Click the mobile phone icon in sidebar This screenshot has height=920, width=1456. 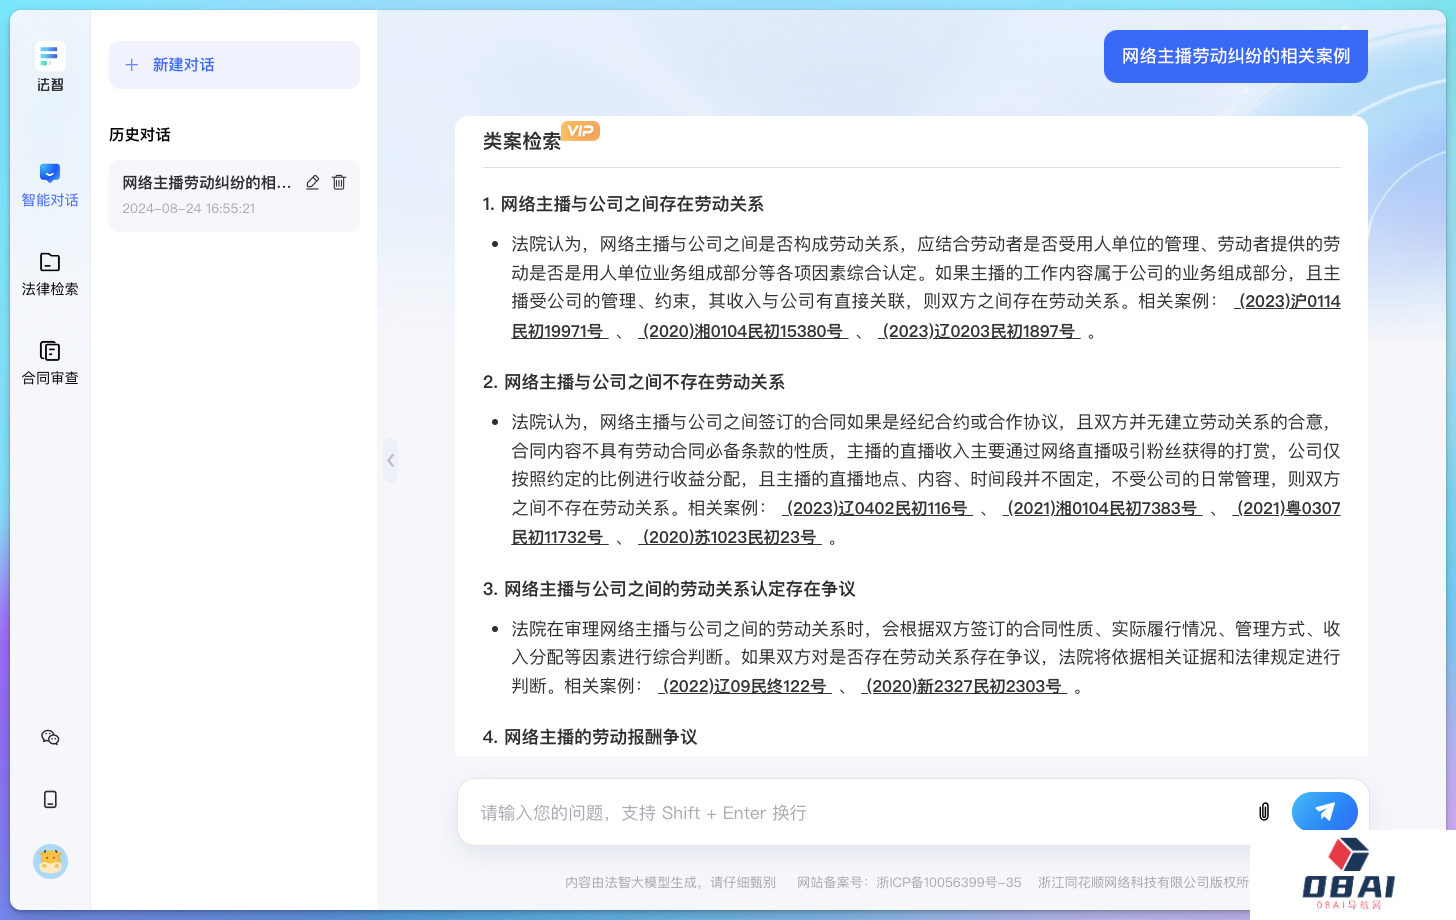click(x=50, y=800)
